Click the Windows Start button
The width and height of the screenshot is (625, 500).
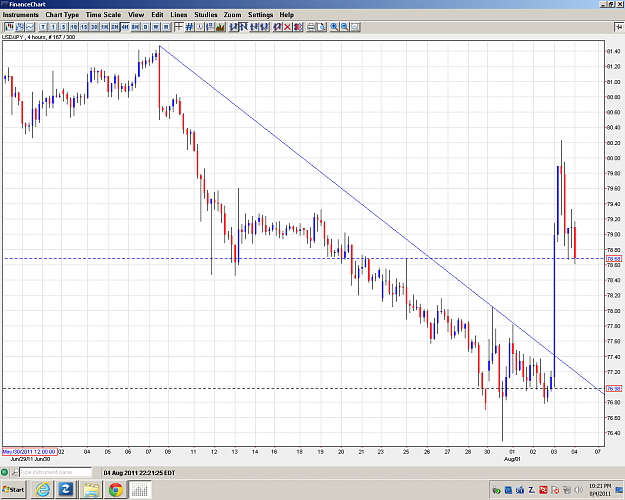click(x=14, y=490)
